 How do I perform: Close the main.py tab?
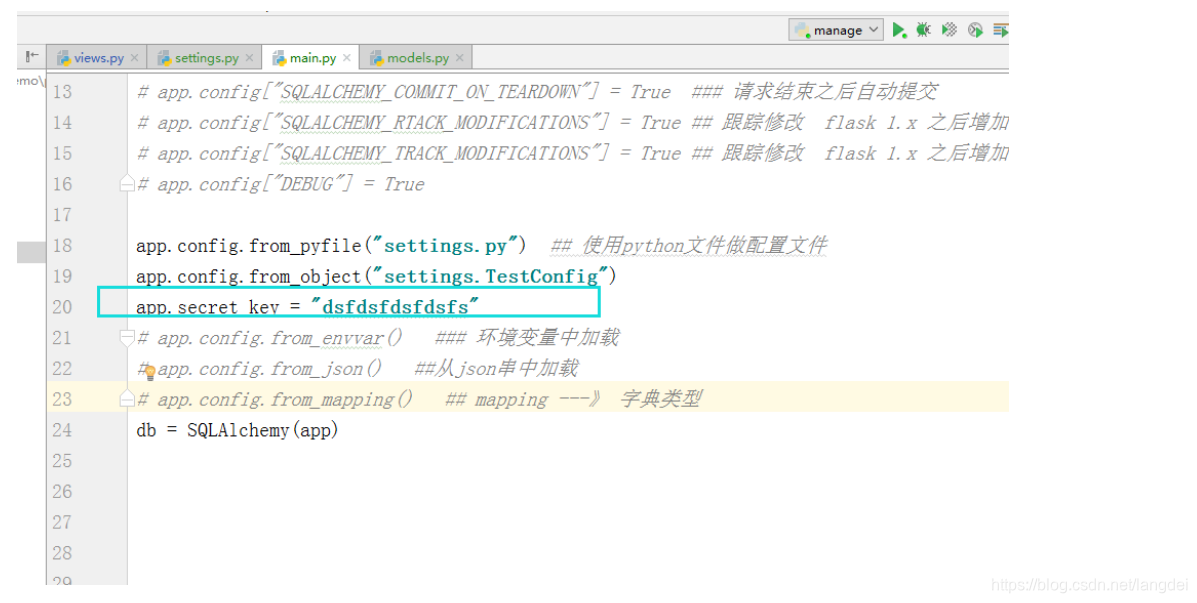[347, 58]
